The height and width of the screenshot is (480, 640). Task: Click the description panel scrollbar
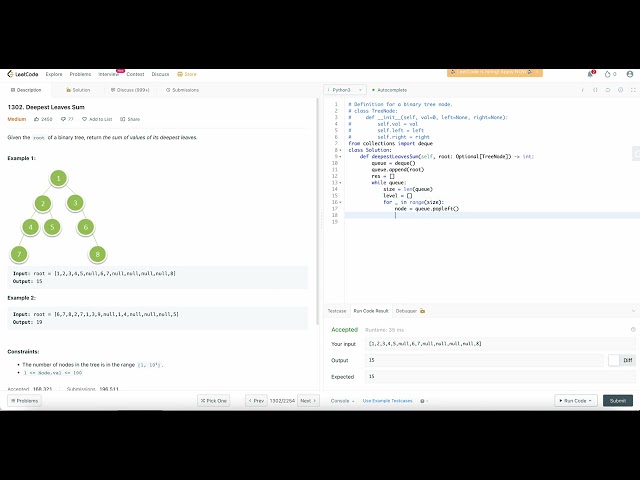(317, 211)
